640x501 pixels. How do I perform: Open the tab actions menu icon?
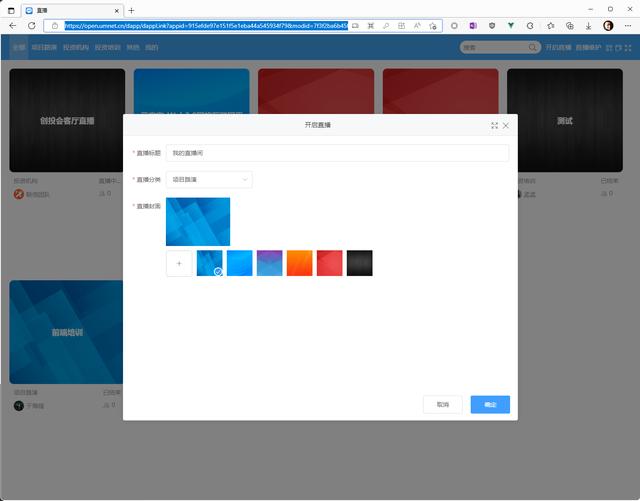[x=11, y=11]
